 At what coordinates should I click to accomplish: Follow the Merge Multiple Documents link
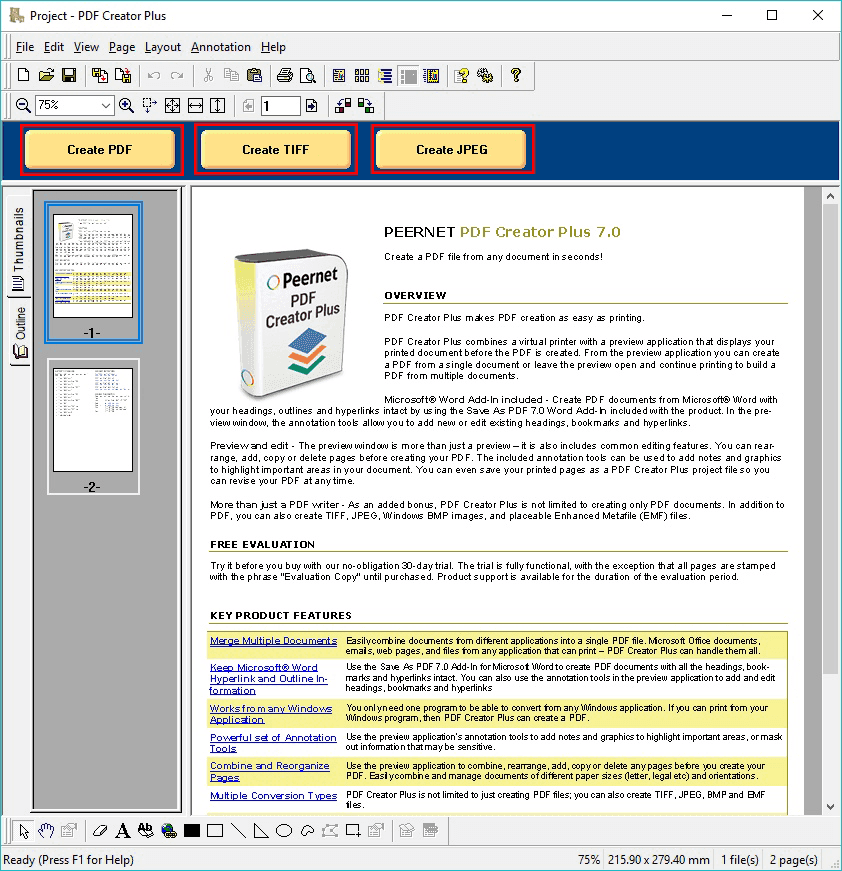pos(273,640)
